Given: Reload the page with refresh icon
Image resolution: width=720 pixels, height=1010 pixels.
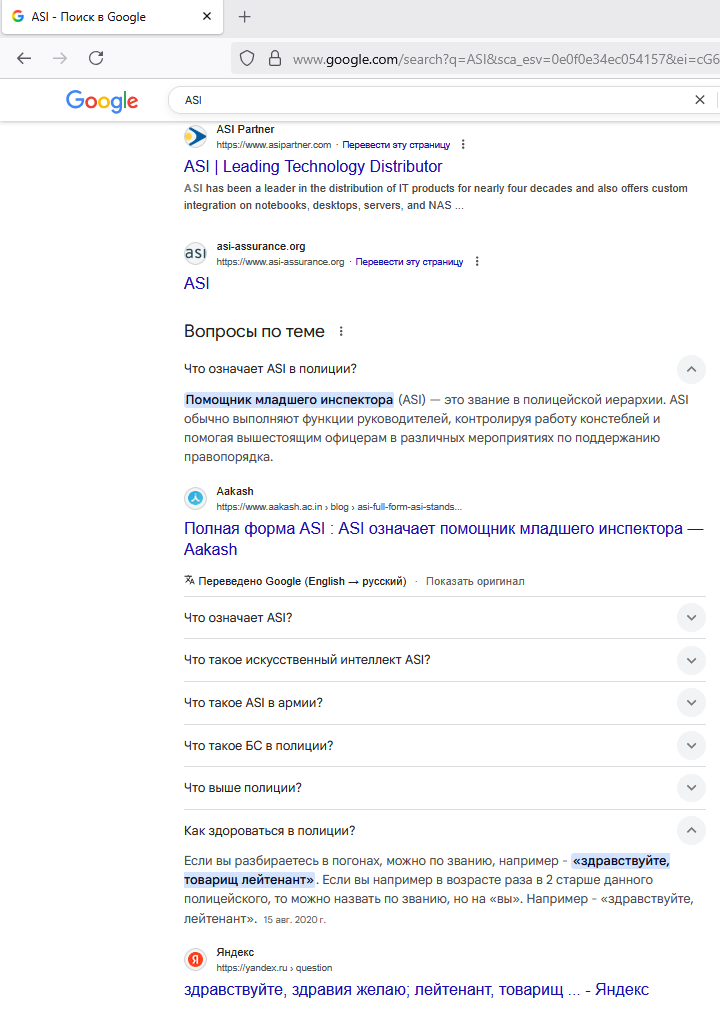Looking at the screenshot, I should pos(96,58).
